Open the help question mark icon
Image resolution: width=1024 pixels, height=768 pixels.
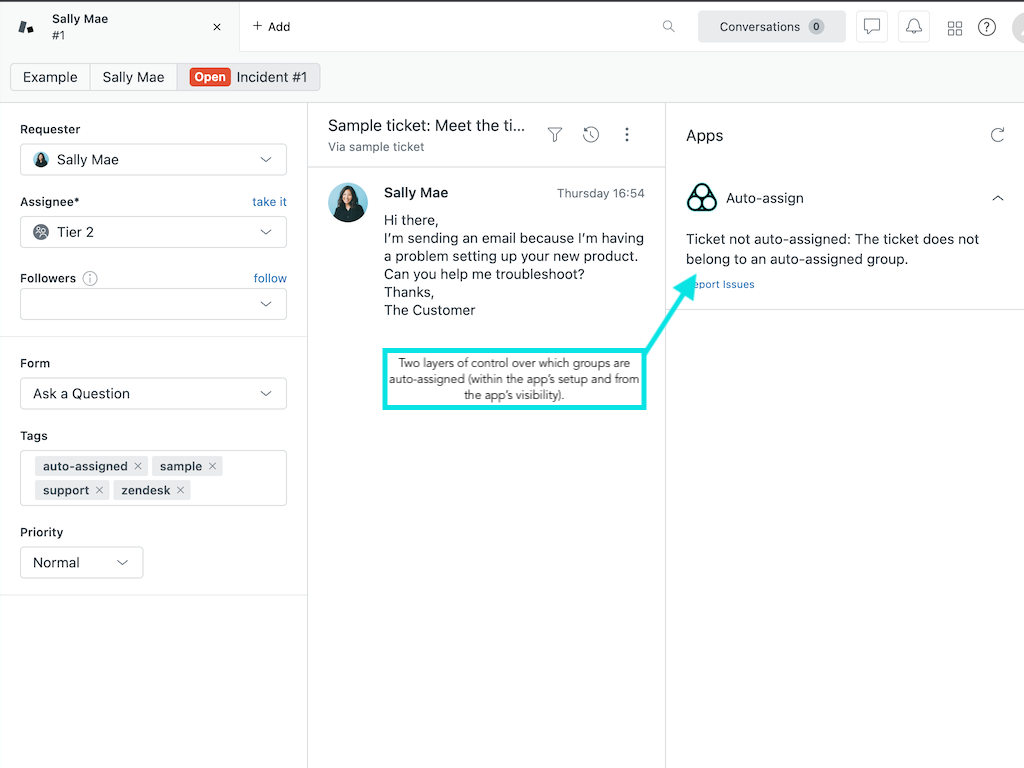(987, 27)
